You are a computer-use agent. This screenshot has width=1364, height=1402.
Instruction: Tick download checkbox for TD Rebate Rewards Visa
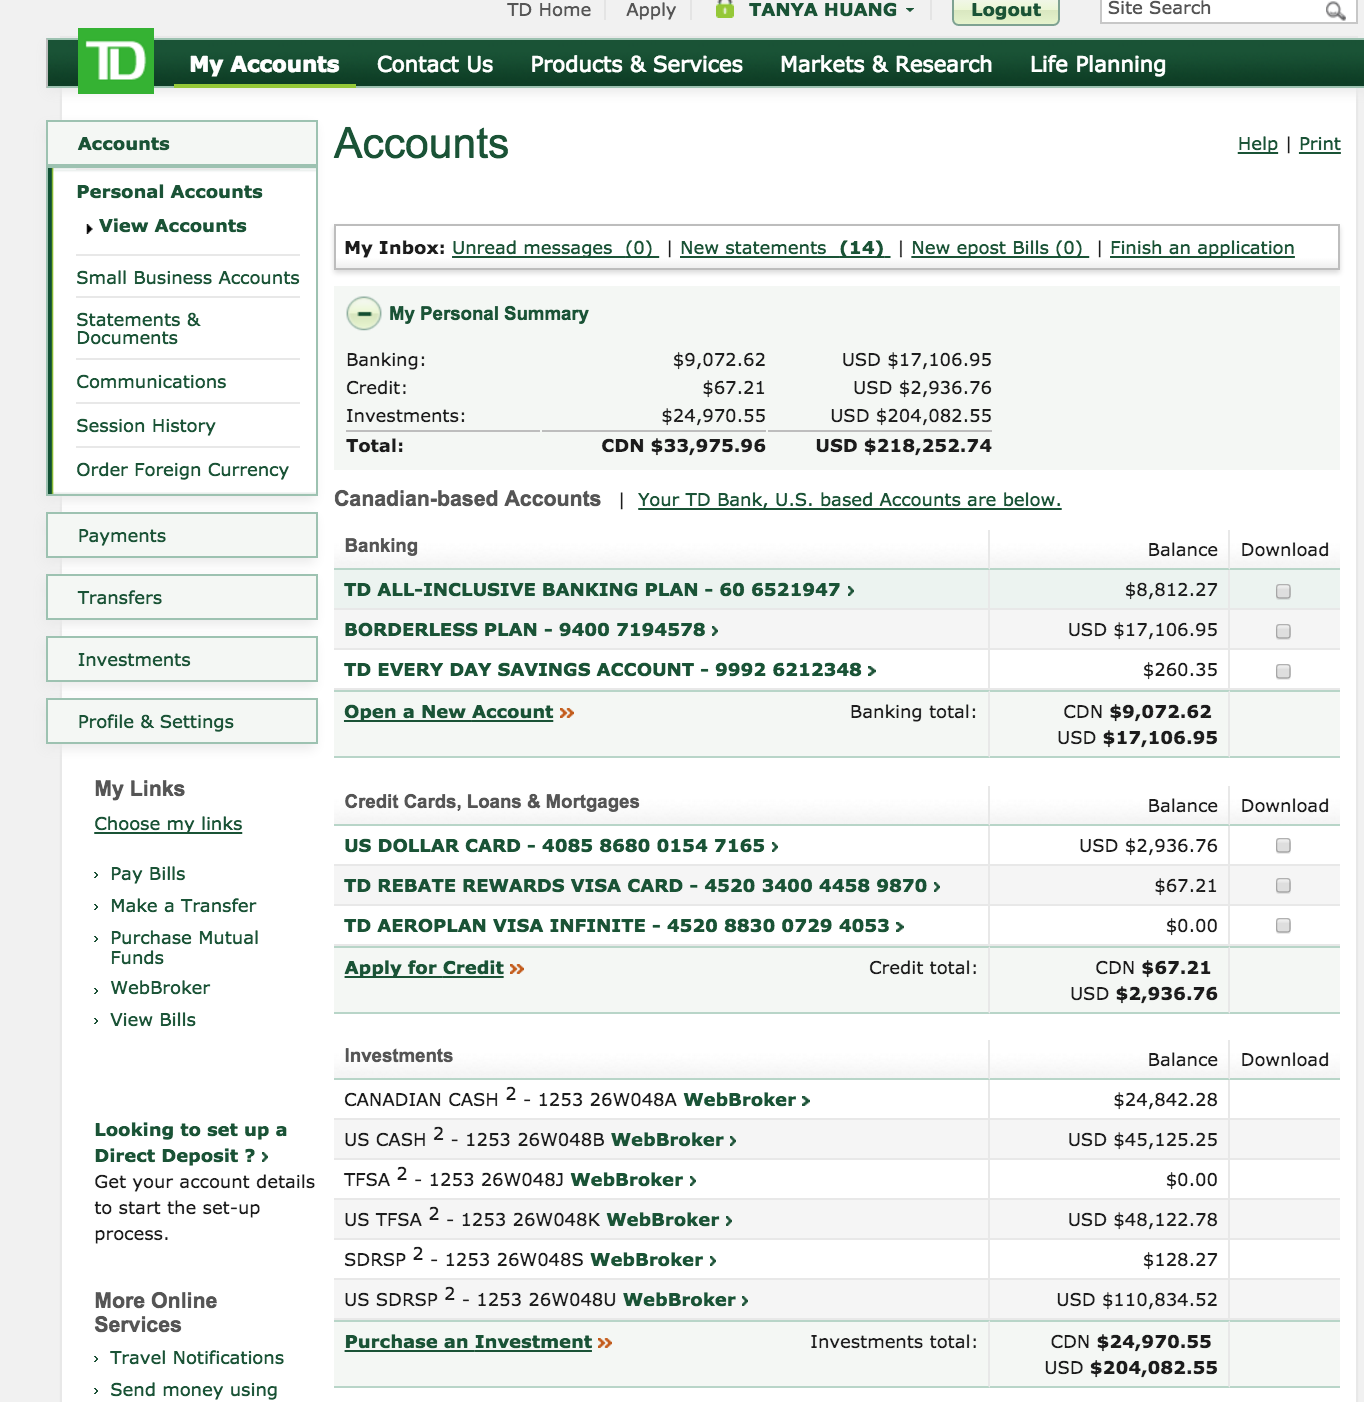click(1283, 885)
